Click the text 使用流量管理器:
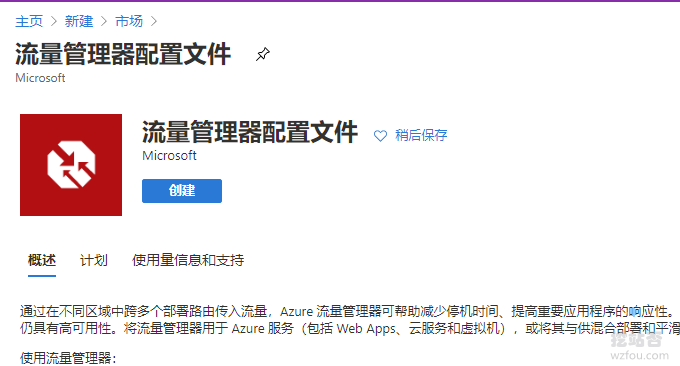 (x=68, y=358)
